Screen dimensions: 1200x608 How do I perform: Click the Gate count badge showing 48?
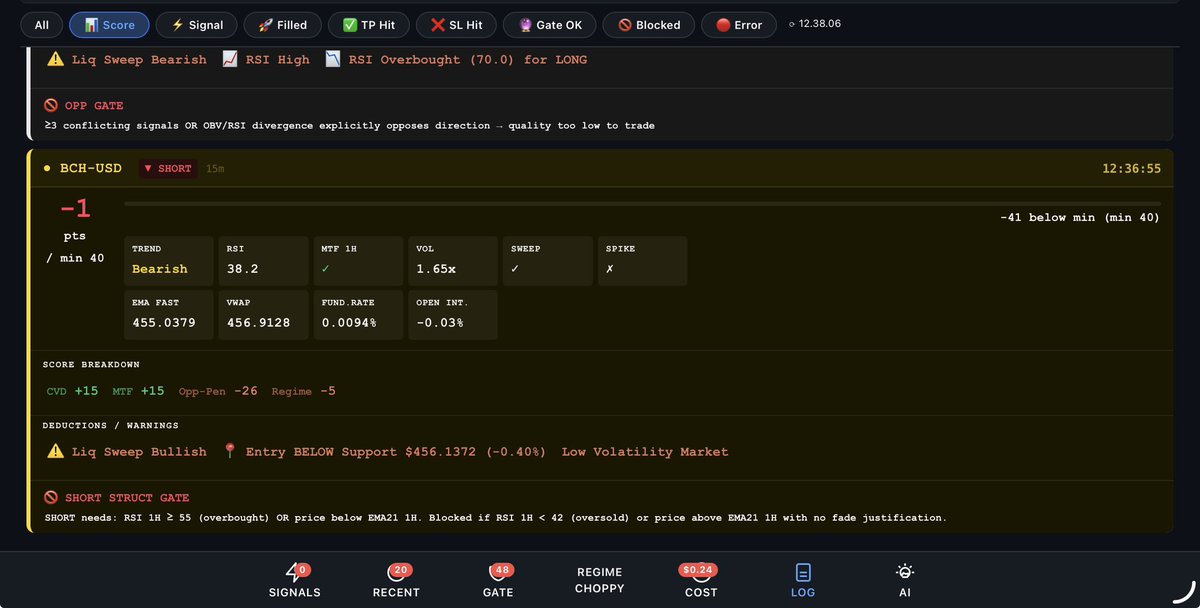point(502,569)
